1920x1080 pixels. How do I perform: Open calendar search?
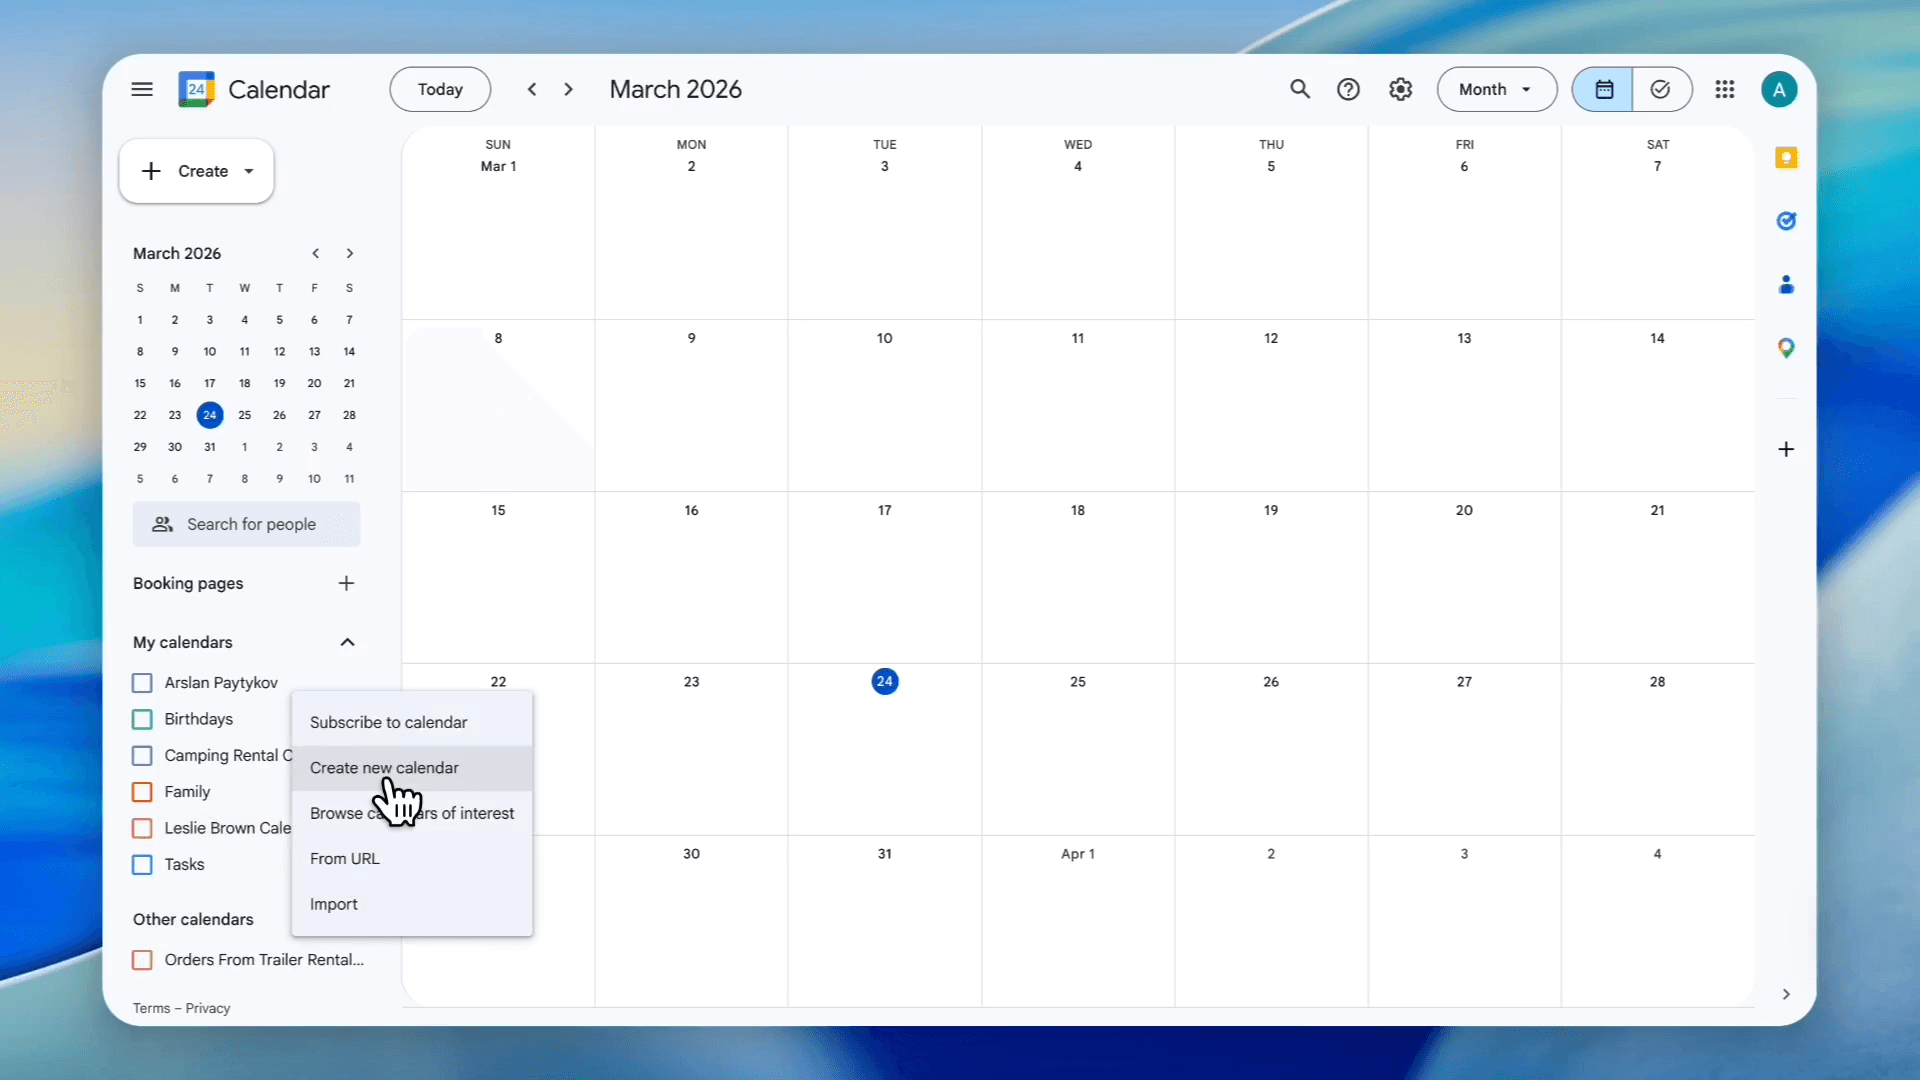(x=1299, y=90)
